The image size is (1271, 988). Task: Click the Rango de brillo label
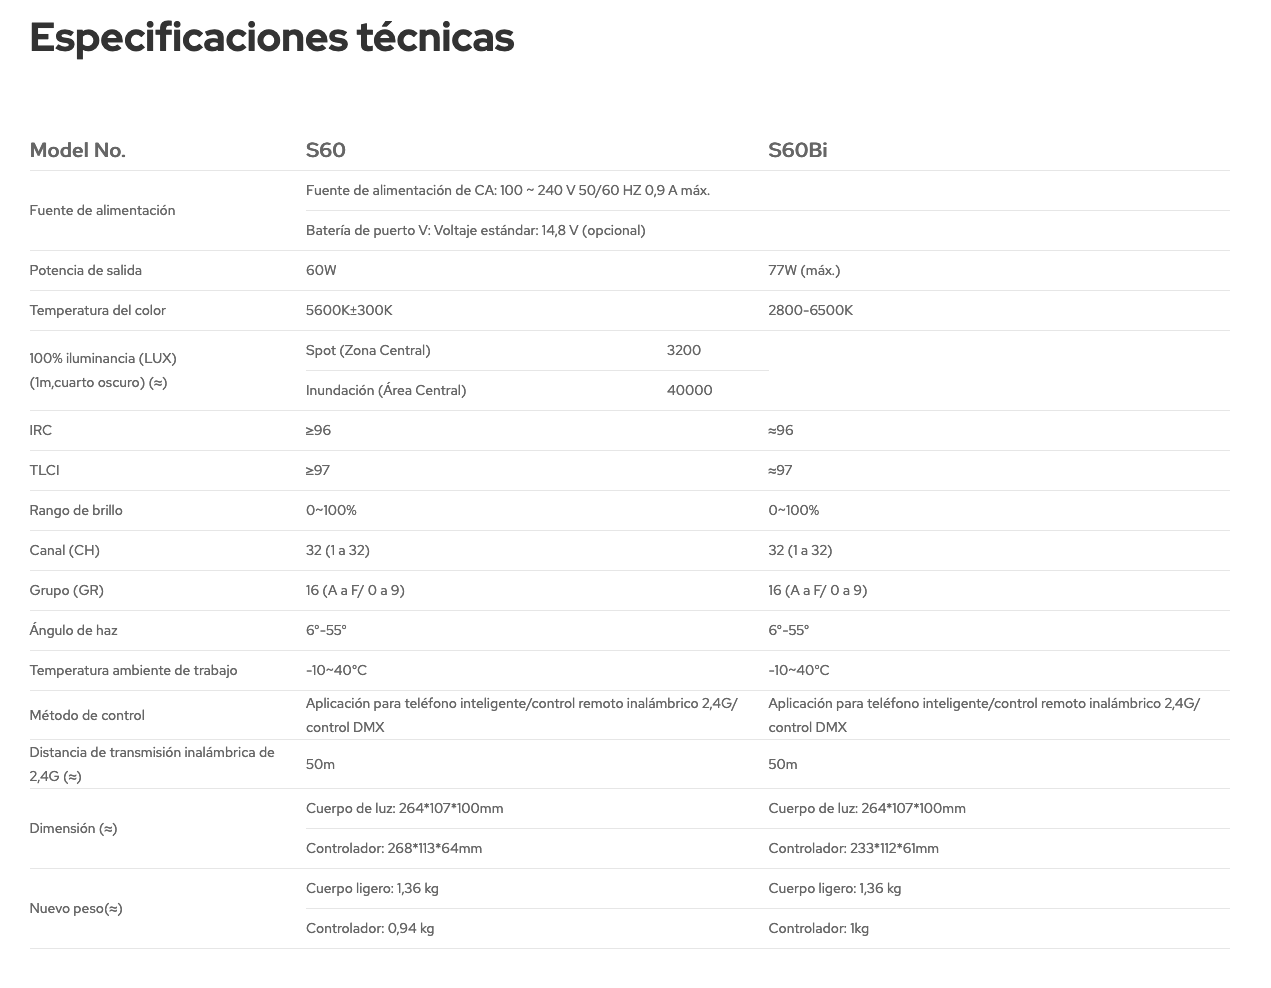pyautogui.click(x=76, y=510)
